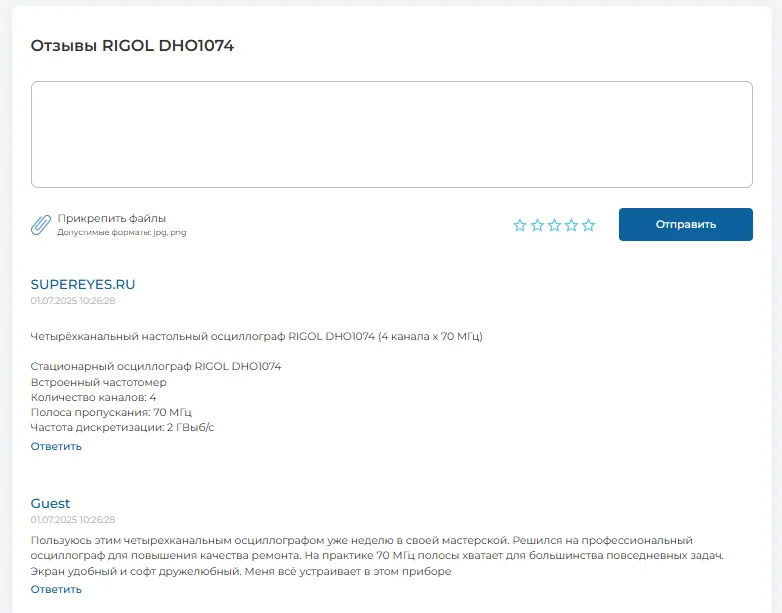Image resolution: width=782 pixels, height=613 pixels.
Task: Give five stars using the last star
Action: [x=588, y=226]
